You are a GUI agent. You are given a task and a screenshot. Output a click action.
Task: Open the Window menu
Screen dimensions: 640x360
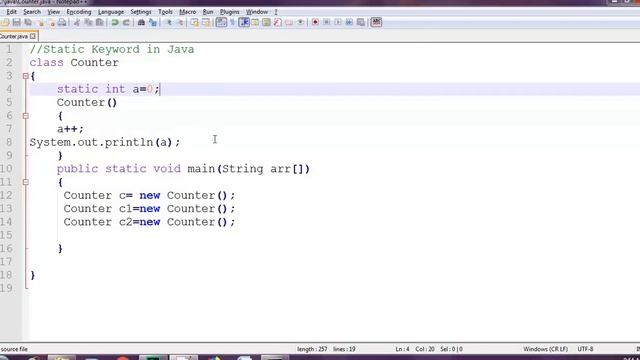click(x=257, y=12)
